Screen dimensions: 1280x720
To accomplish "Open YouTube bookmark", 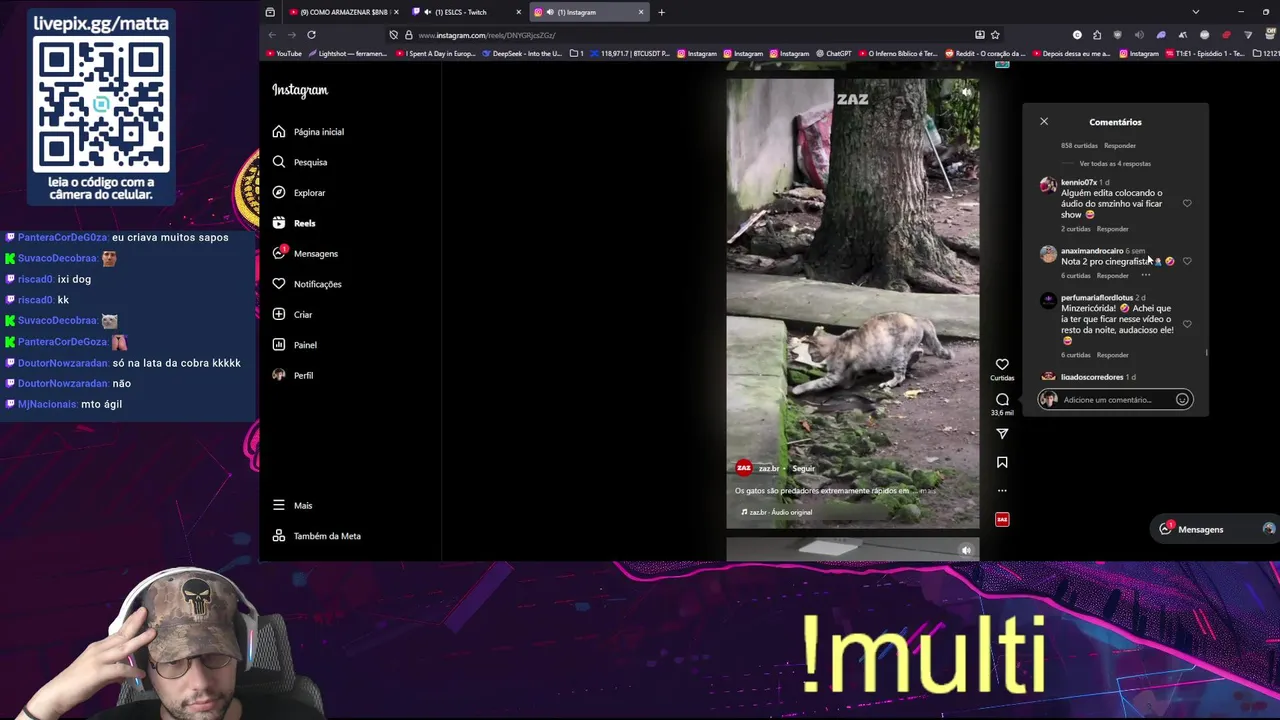I will [x=284, y=54].
